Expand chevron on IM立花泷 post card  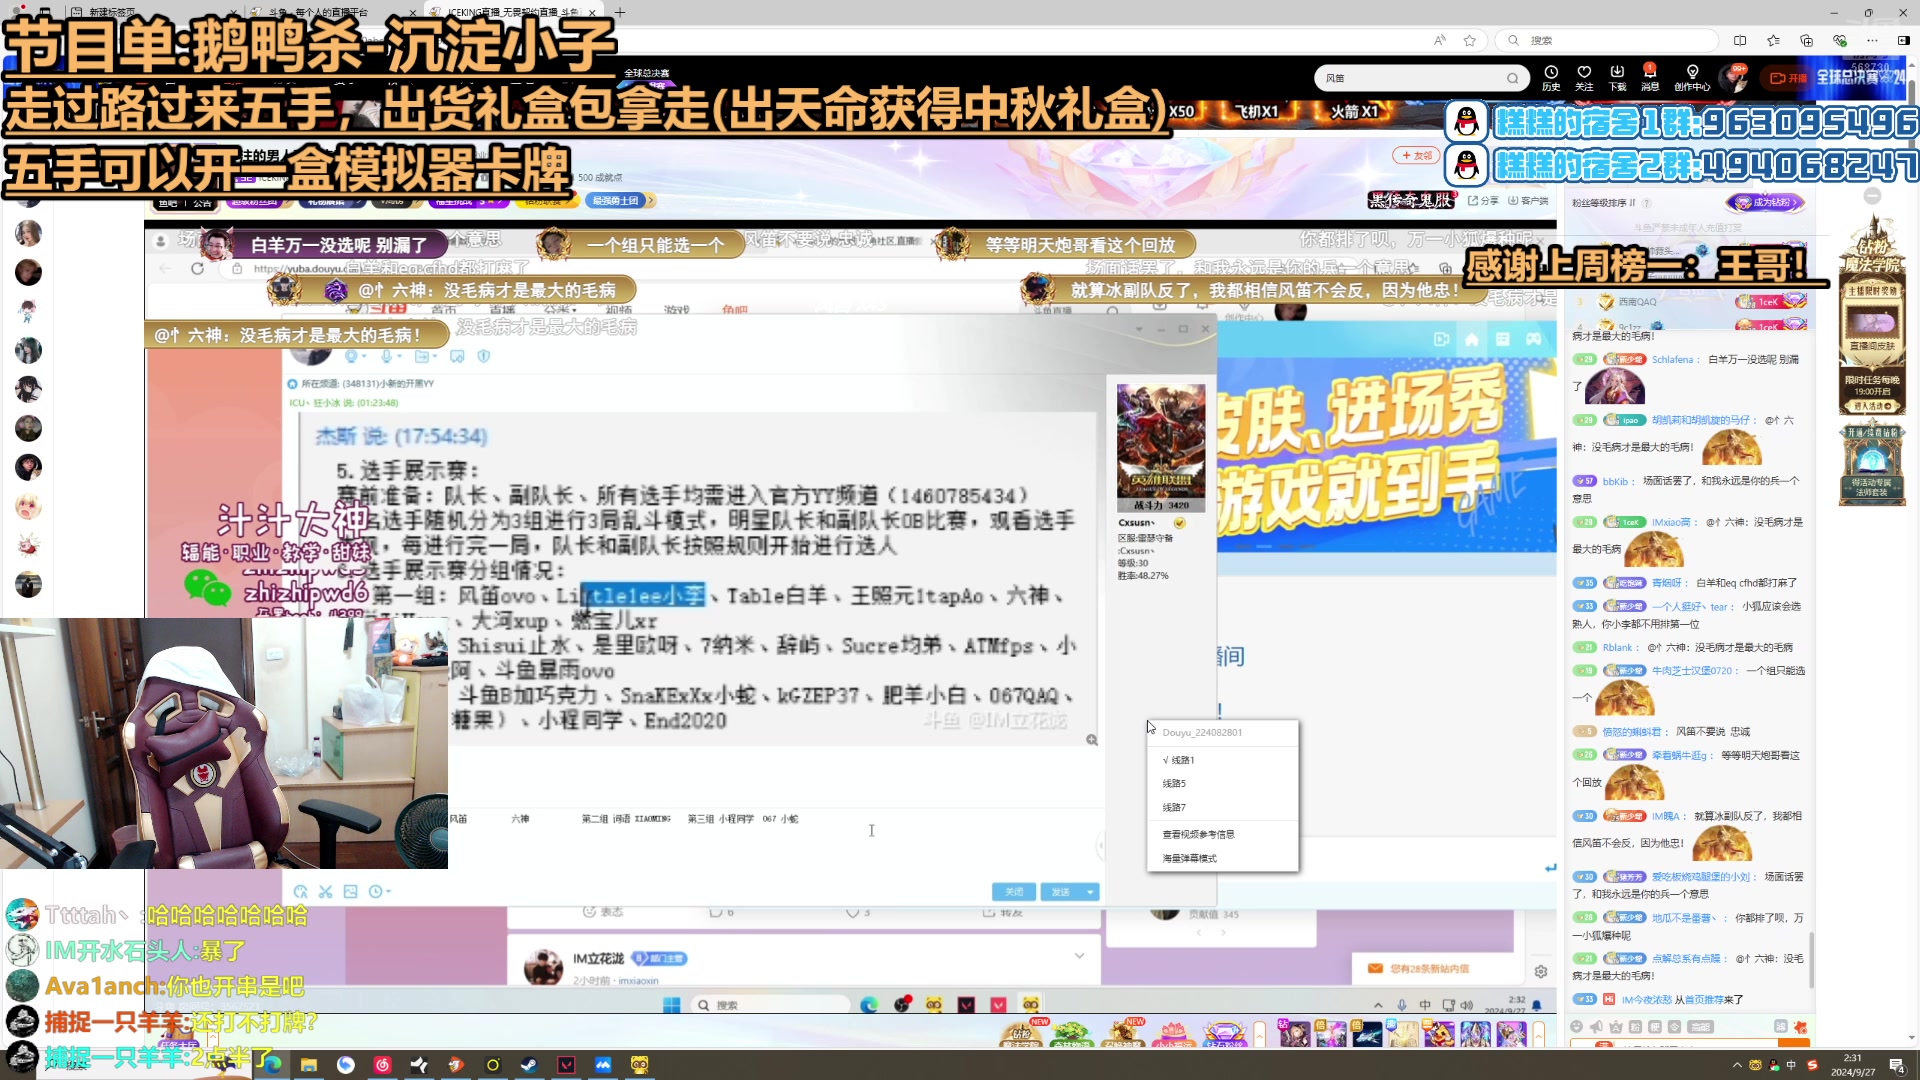(x=1079, y=956)
